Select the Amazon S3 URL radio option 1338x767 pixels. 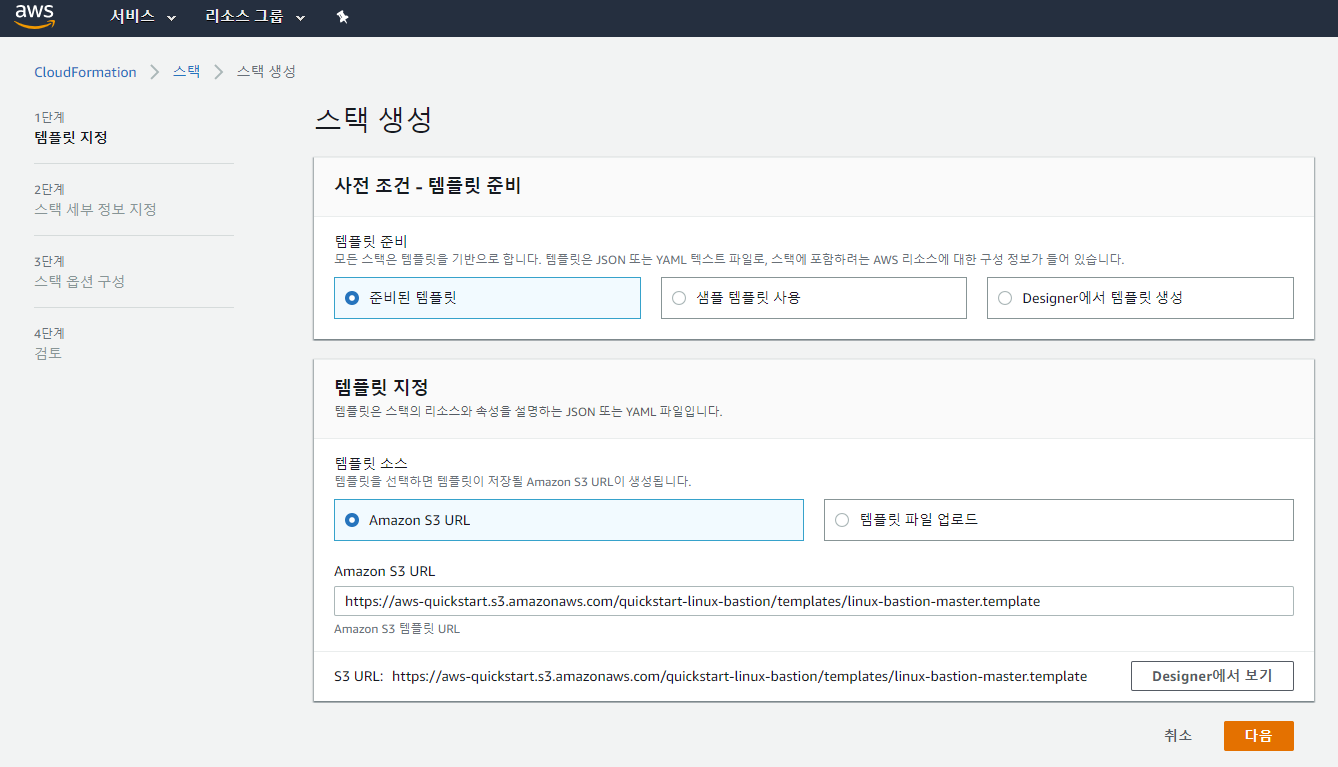[351, 520]
